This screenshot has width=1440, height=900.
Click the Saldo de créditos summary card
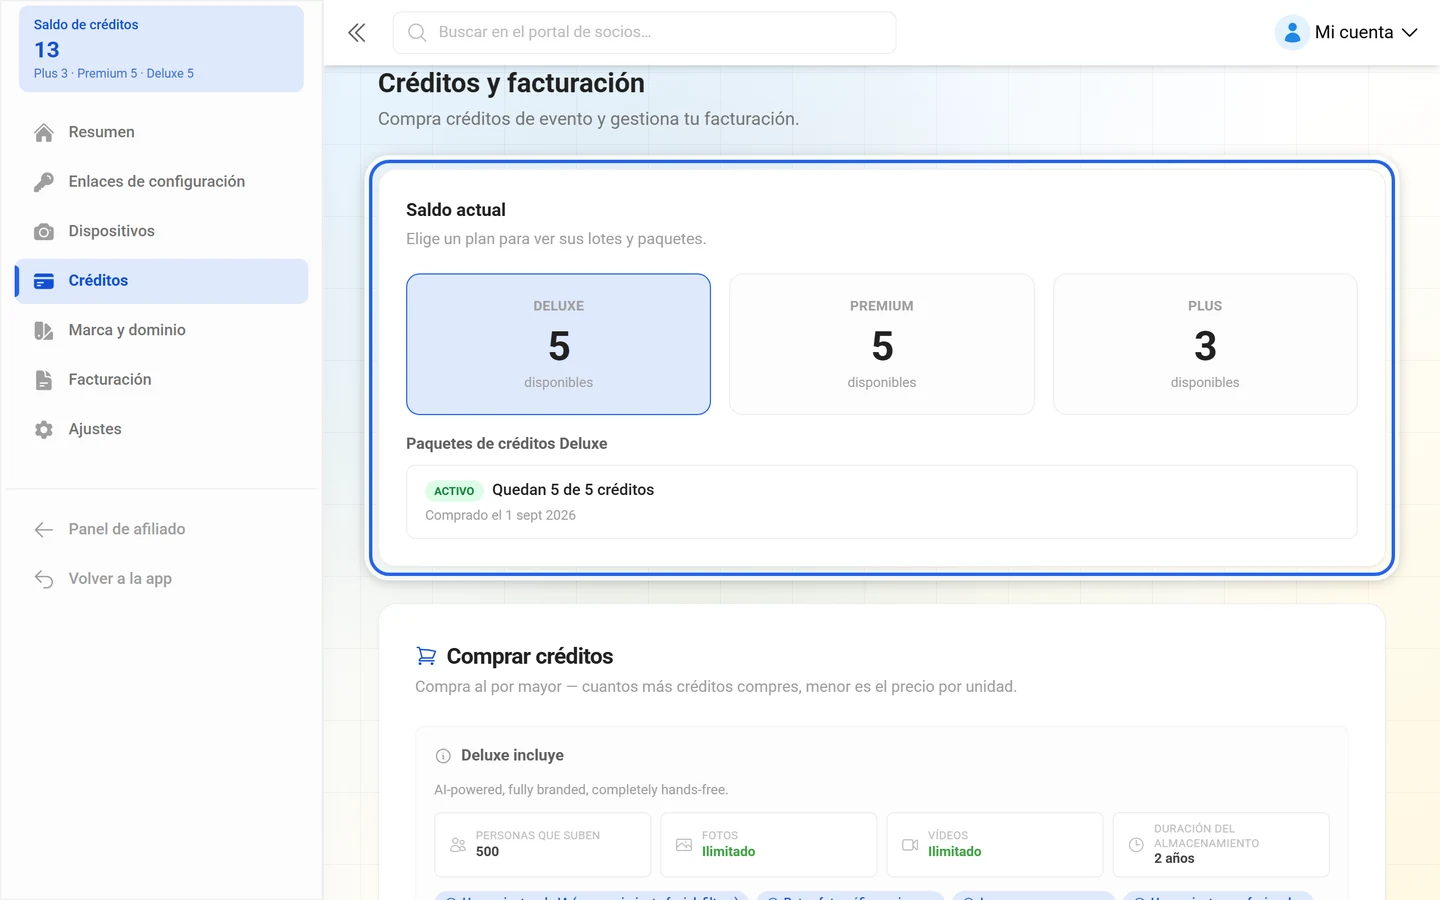point(161,49)
